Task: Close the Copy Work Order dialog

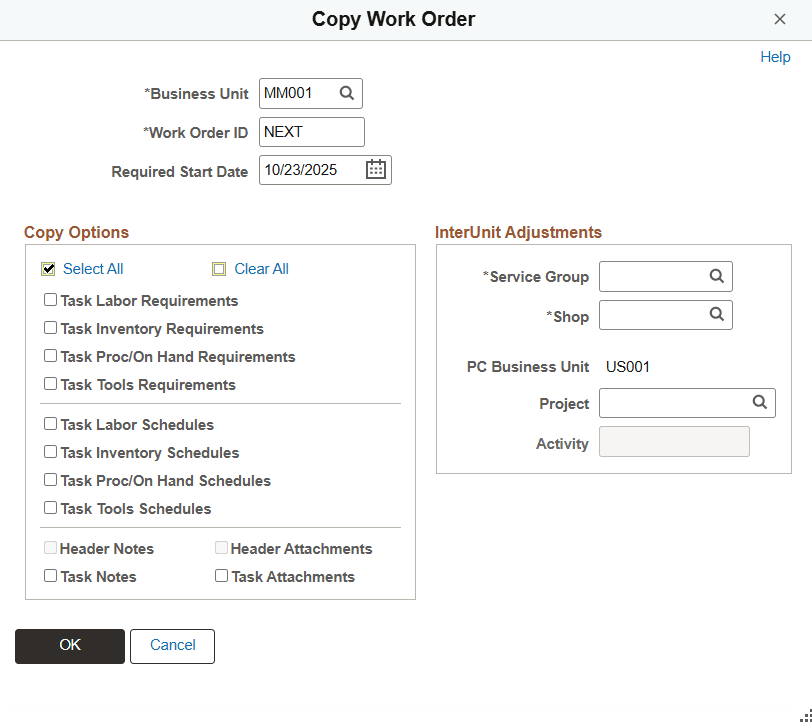Action: [x=782, y=19]
